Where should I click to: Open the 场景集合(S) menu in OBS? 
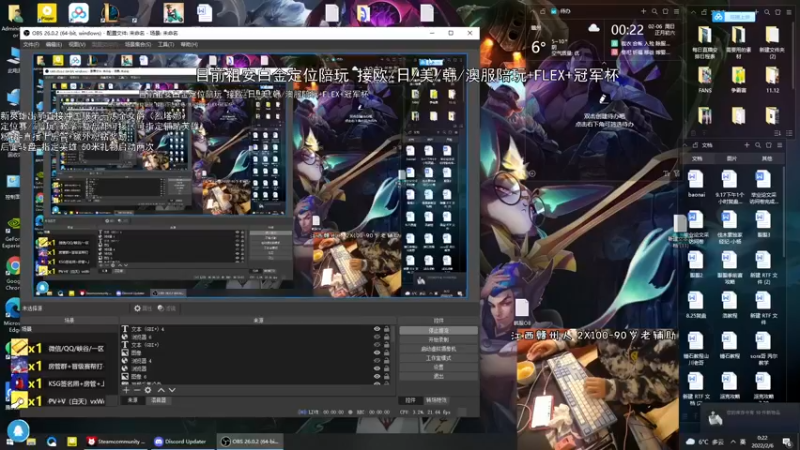(x=138, y=45)
